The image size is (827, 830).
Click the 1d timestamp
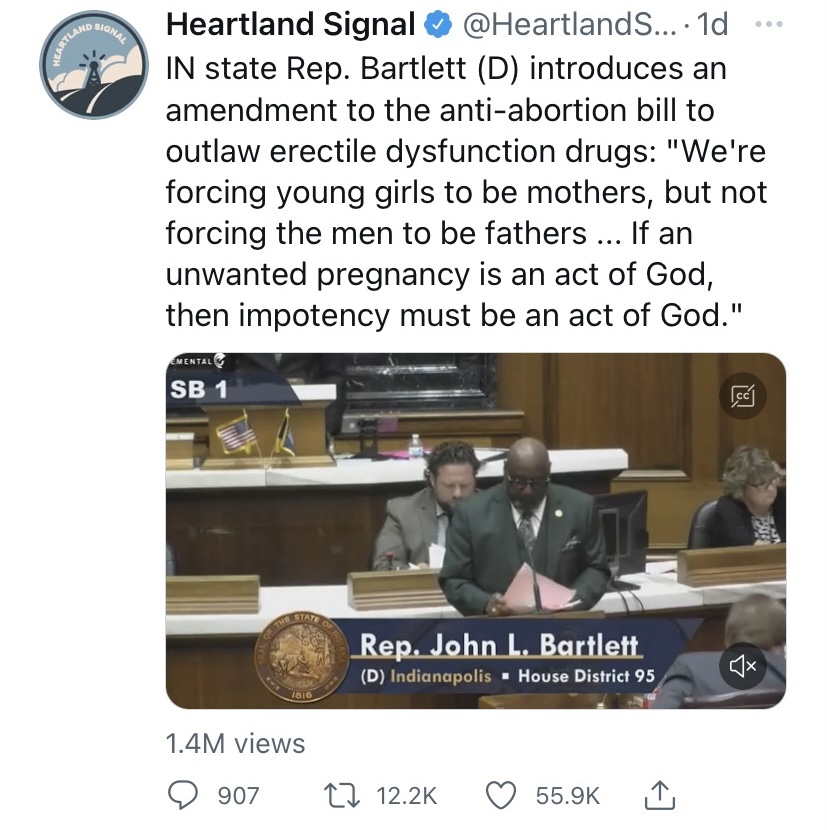click(711, 23)
